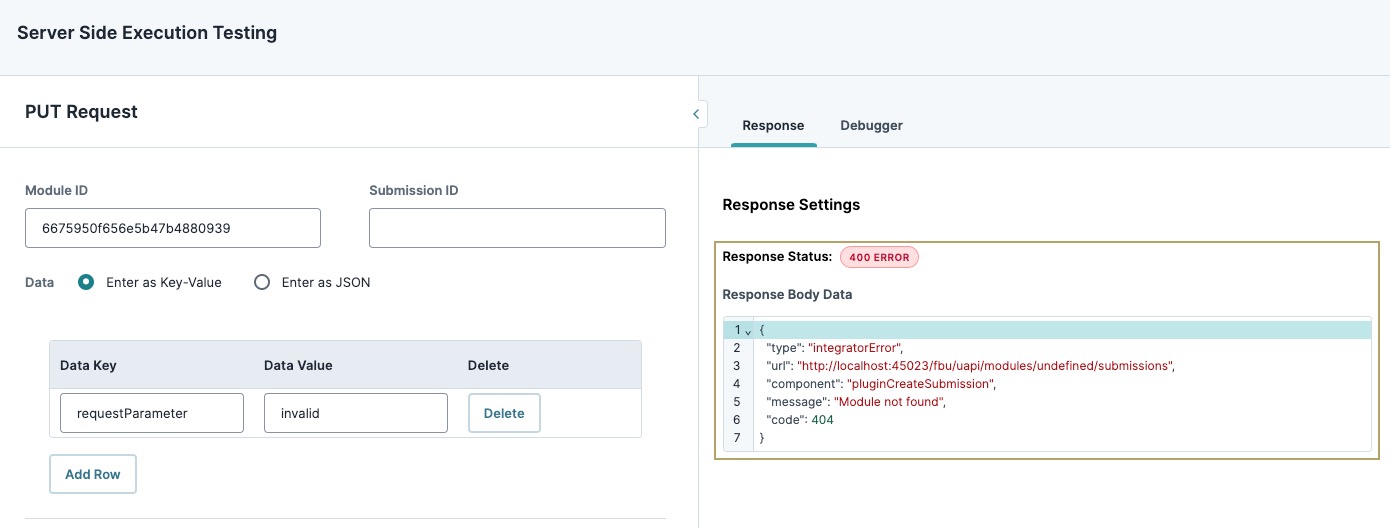Click the Submission ID label
Image resolution: width=1390 pixels, height=528 pixels.
click(414, 190)
